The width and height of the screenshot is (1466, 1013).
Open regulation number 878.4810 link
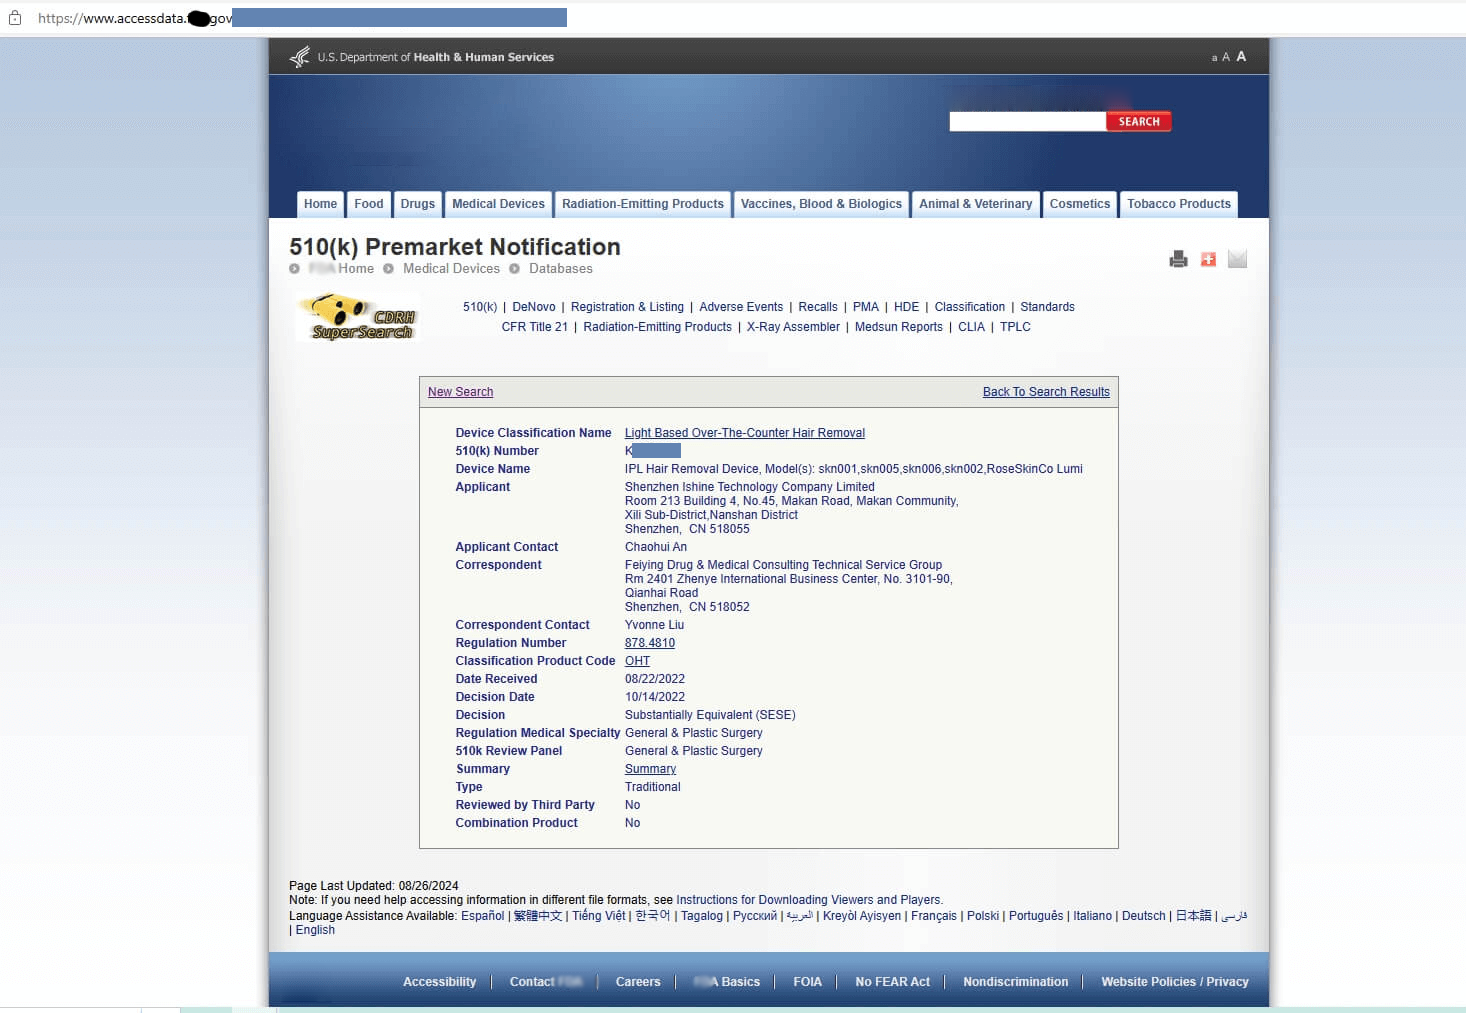650,643
